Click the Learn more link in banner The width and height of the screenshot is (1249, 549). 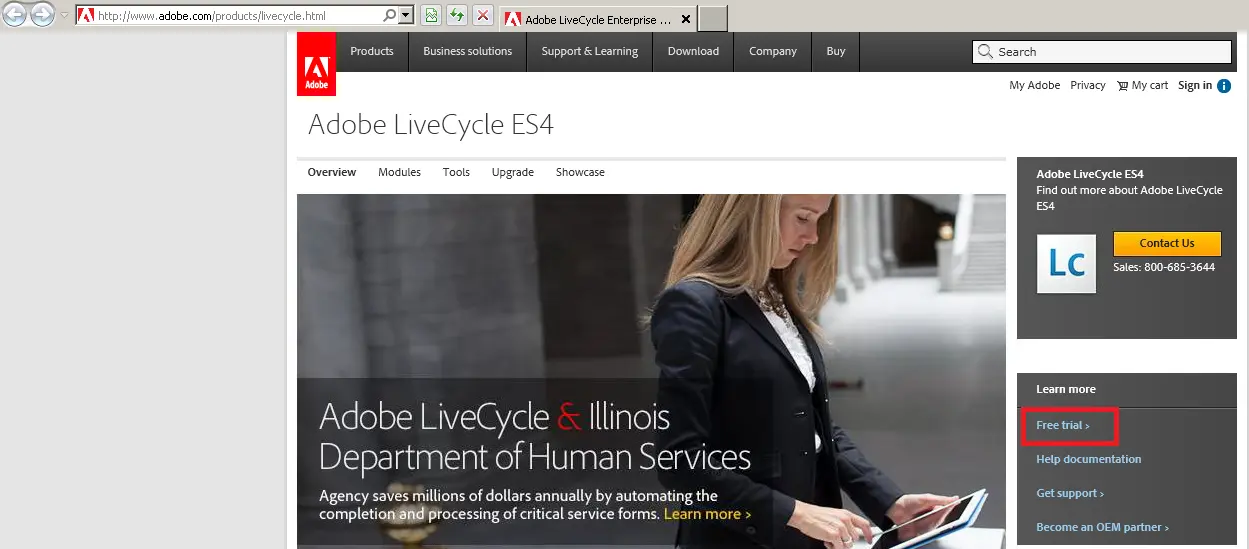707,514
